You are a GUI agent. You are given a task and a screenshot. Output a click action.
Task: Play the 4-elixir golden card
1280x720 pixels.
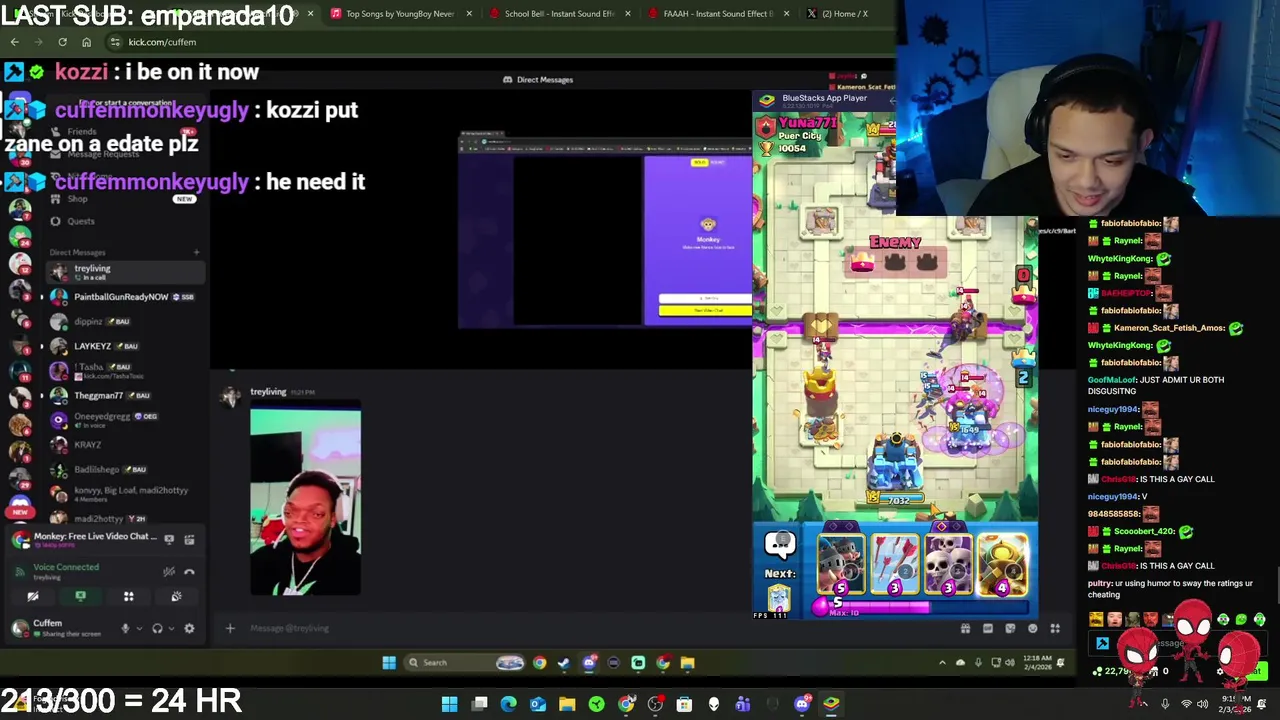pyautogui.click(x=1002, y=565)
